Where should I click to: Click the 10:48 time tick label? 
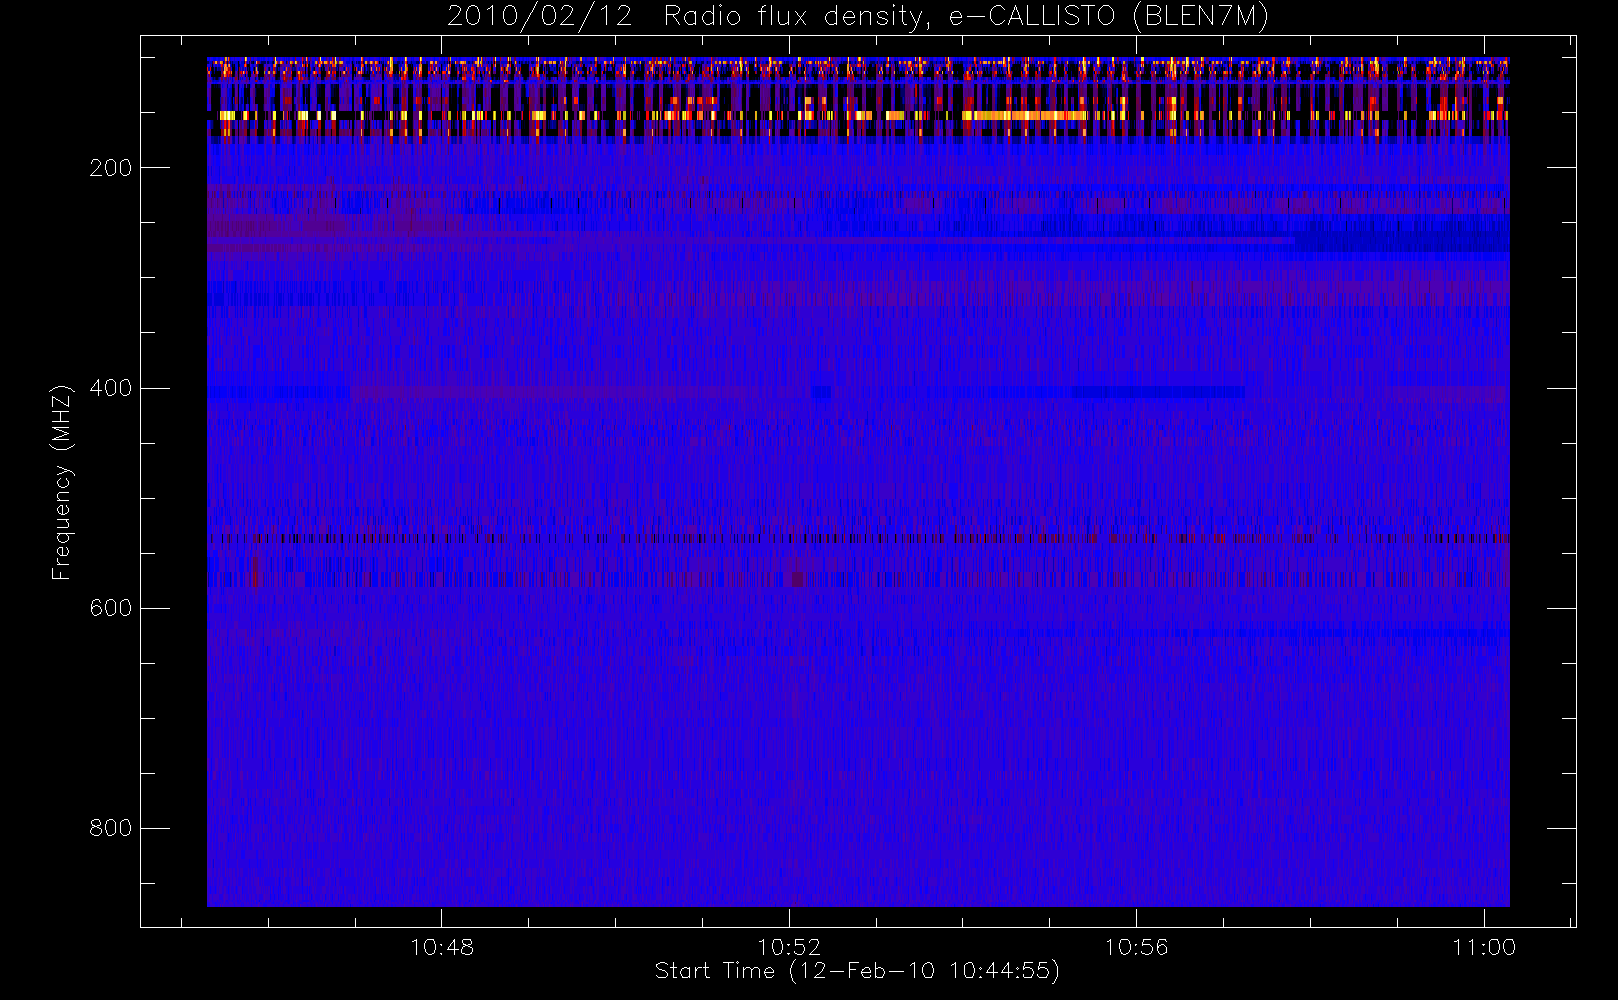[x=442, y=947]
